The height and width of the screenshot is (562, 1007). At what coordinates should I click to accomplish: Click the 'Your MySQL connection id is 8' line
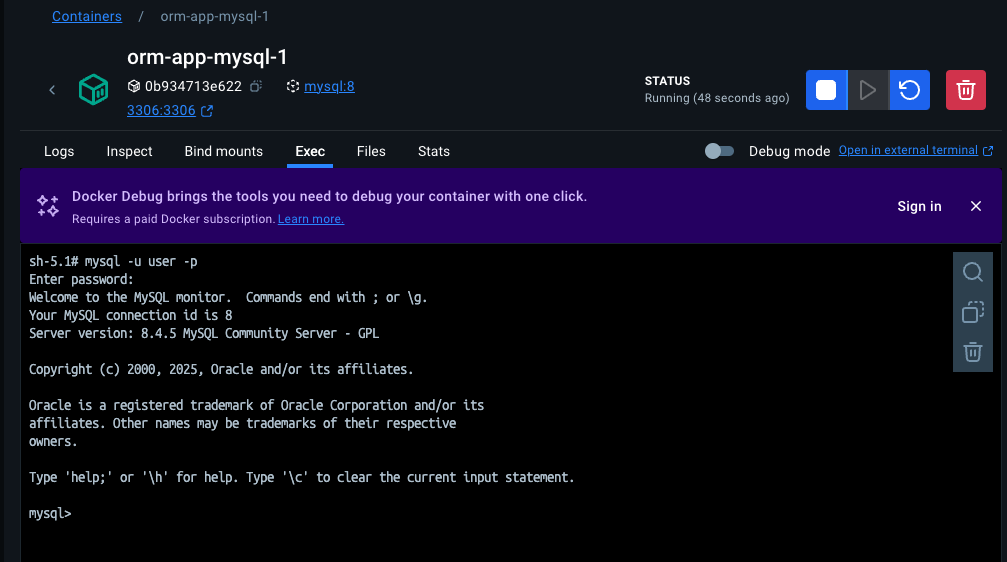(130, 315)
